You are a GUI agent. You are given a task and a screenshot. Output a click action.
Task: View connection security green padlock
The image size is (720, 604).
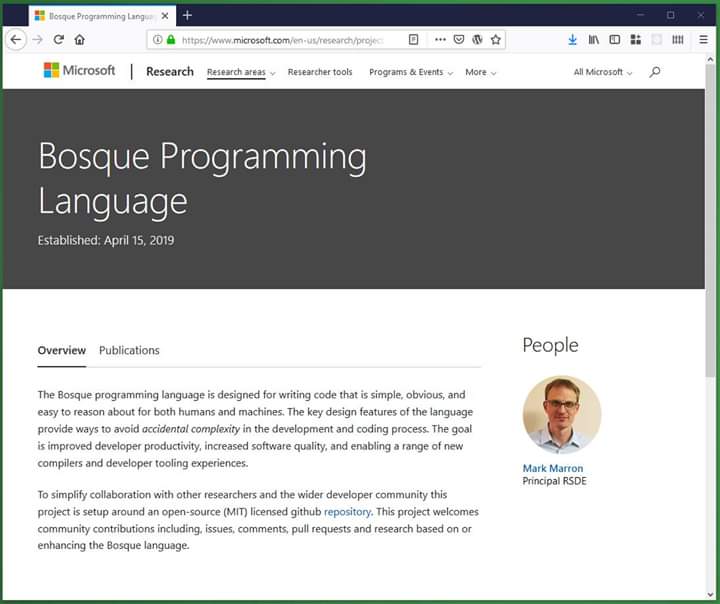point(171,40)
